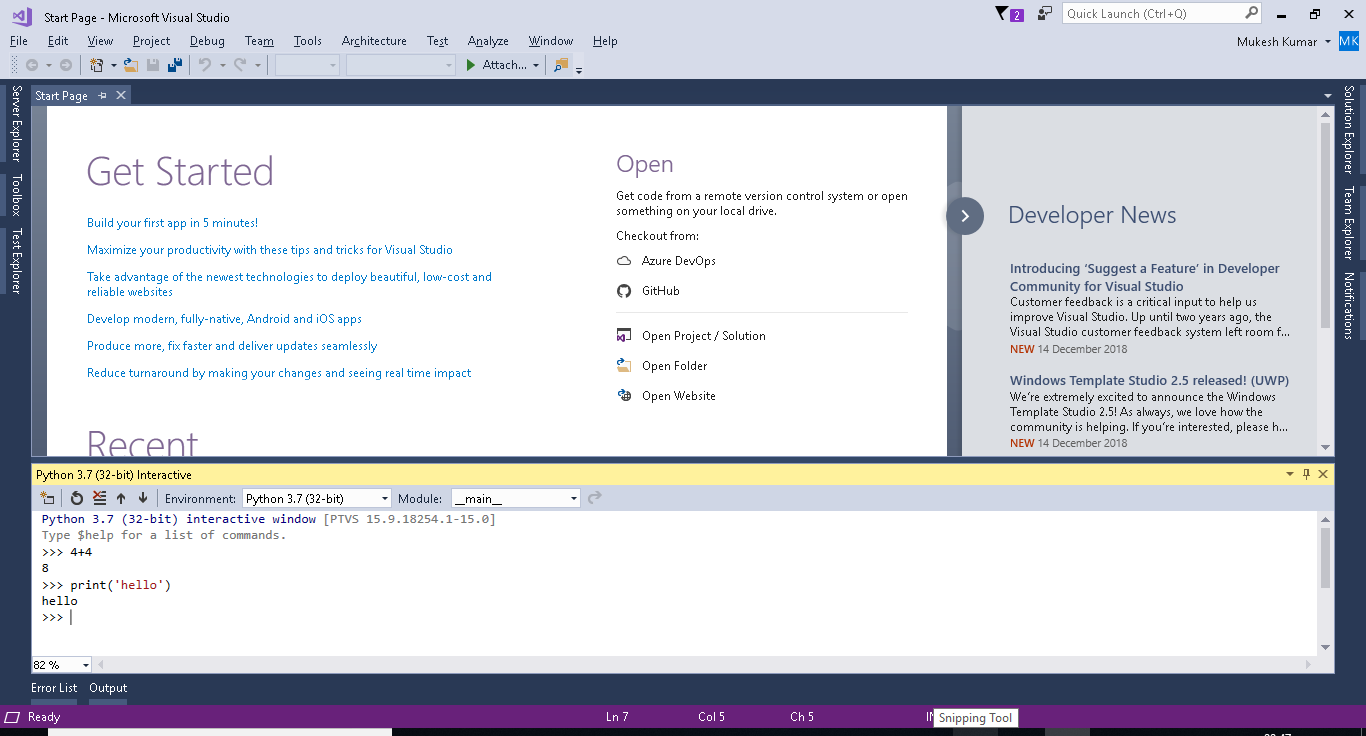Click the Reset Interactive Window icon
The image size is (1366, 736).
point(77,498)
